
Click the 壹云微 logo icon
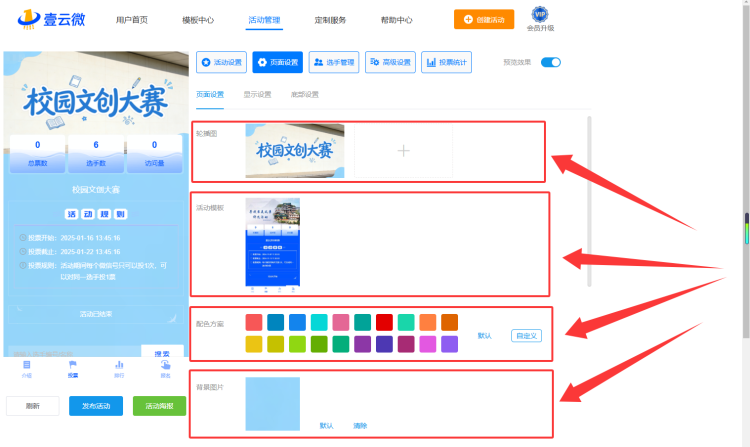pos(29,19)
